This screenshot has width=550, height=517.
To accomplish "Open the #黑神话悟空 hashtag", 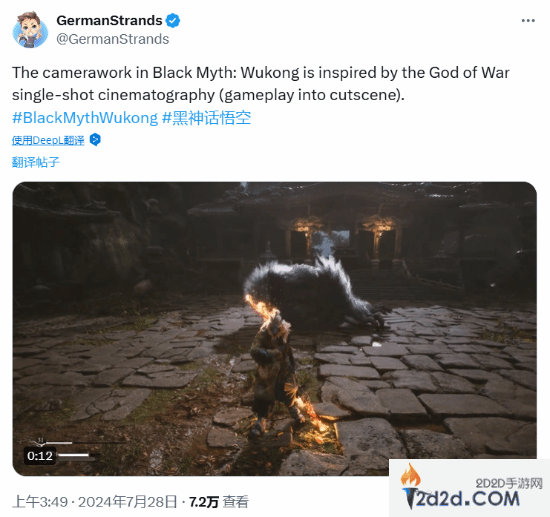I will (x=206, y=118).
